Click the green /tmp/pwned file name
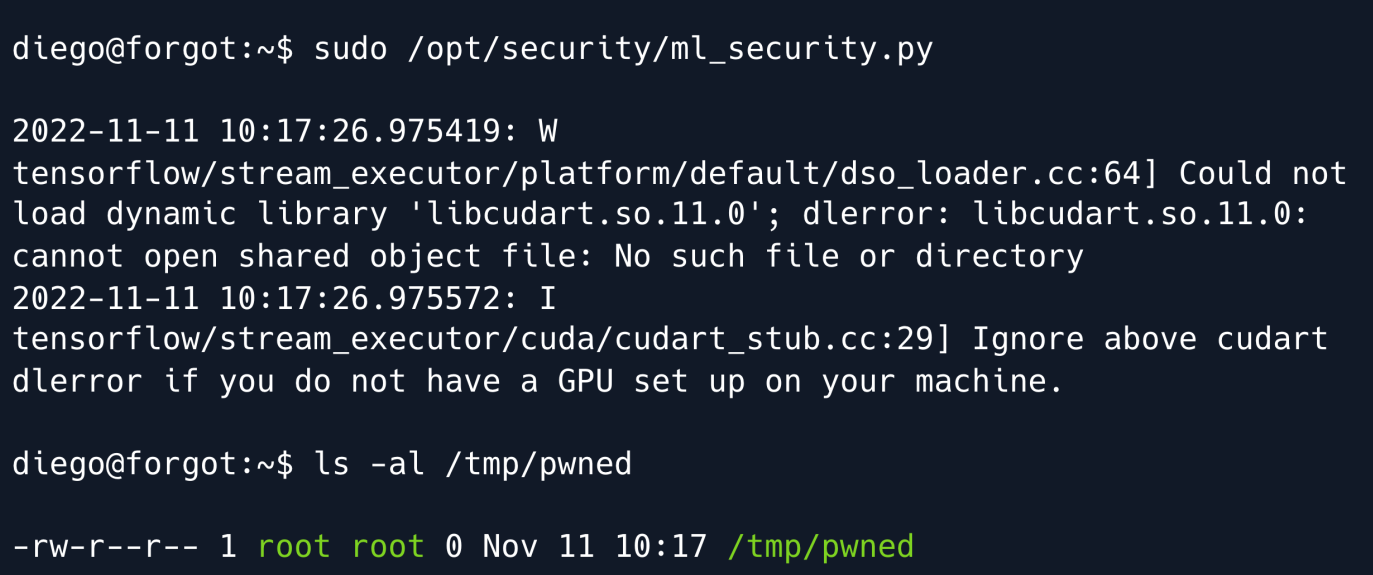1373x575 pixels. pyautogui.click(x=820, y=547)
